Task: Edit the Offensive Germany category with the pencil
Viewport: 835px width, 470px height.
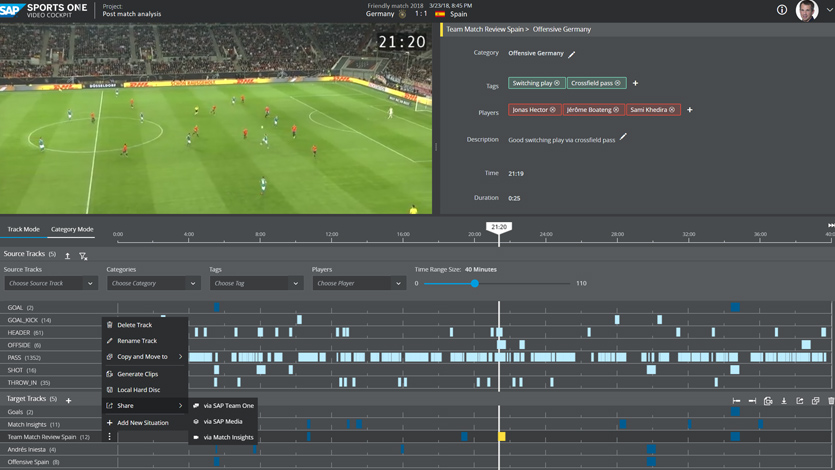Action: pos(572,54)
